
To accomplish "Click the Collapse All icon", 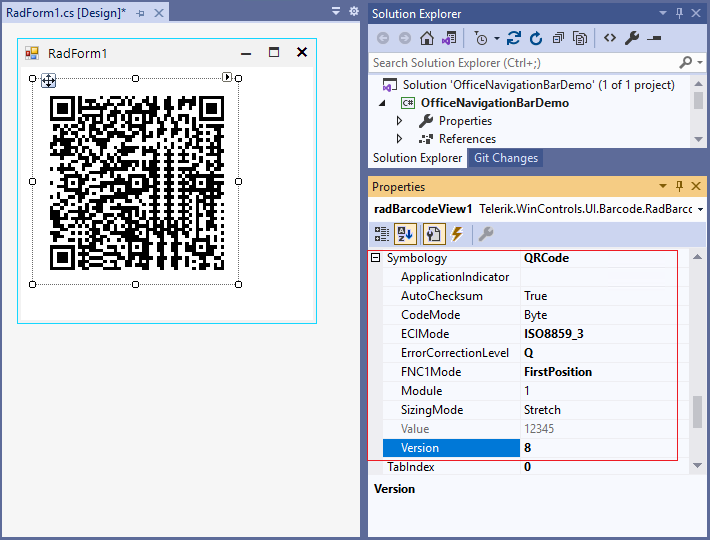I will 558,38.
